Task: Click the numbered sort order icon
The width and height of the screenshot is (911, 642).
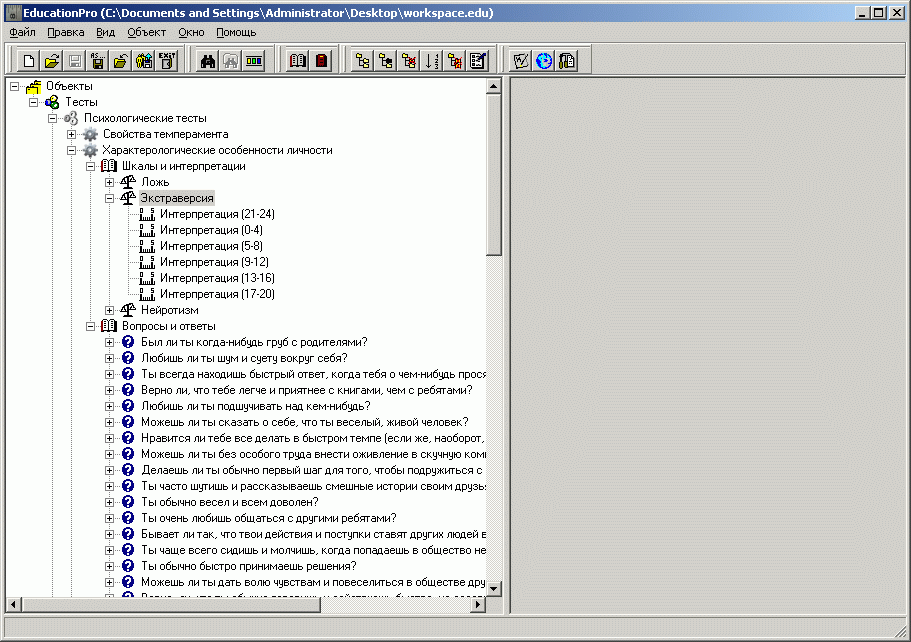Action: [x=432, y=61]
